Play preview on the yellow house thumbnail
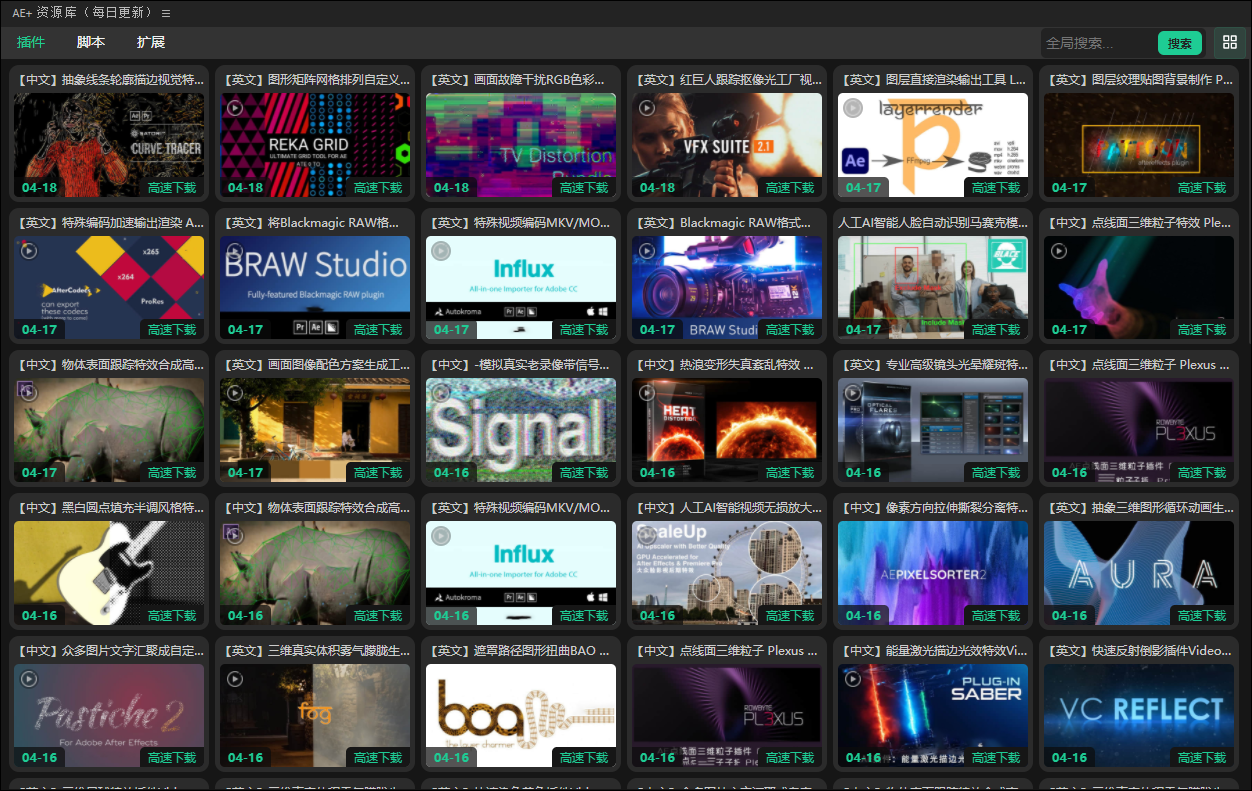This screenshot has height=791, width=1252. (x=235, y=393)
